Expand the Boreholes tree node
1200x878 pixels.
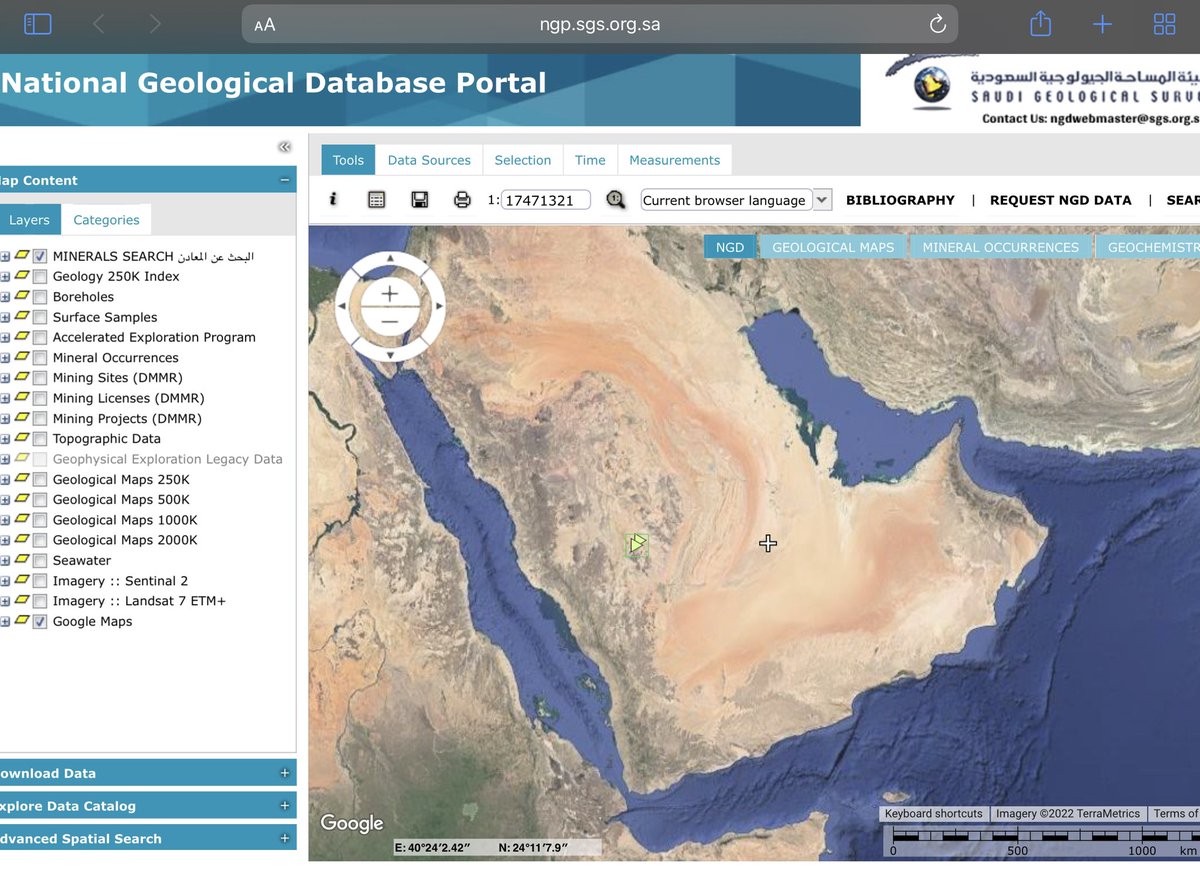coord(5,297)
